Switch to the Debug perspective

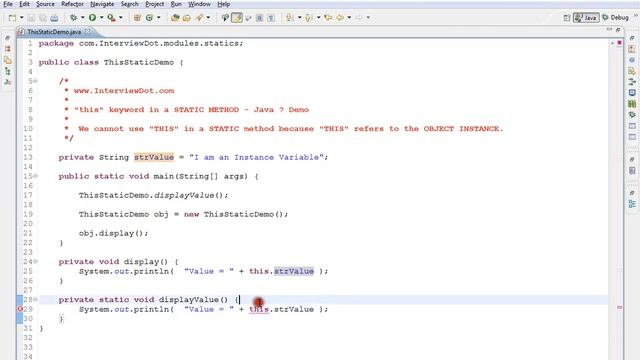click(x=616, y=18)
